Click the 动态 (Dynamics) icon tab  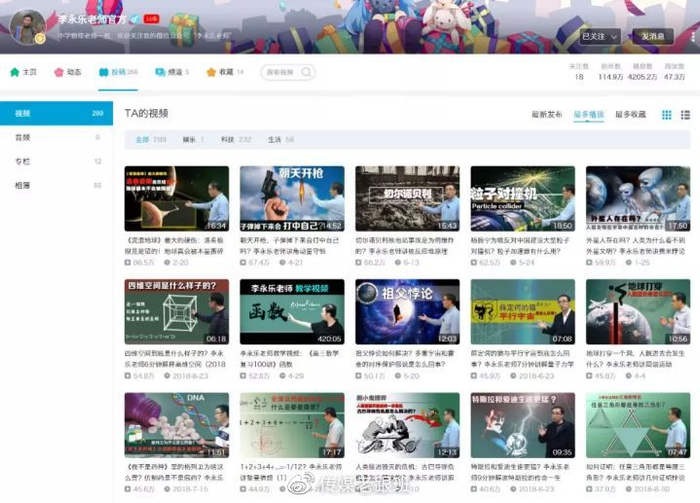(60, 72)
